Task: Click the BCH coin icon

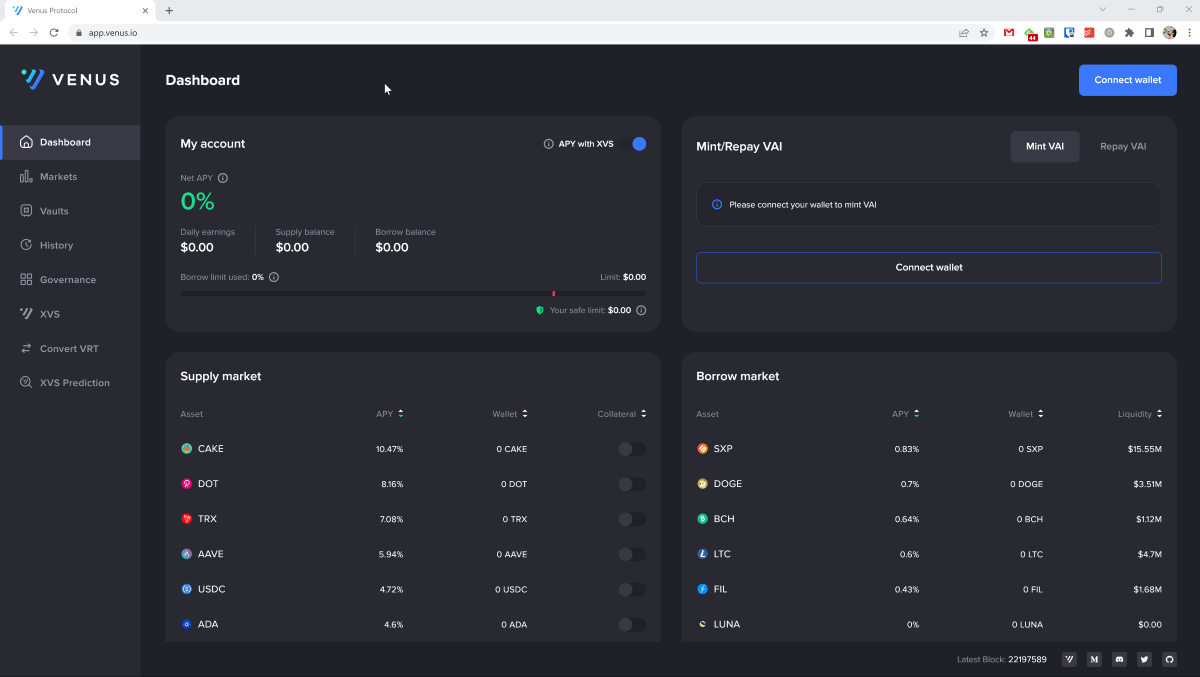Action: click(702, 519)
